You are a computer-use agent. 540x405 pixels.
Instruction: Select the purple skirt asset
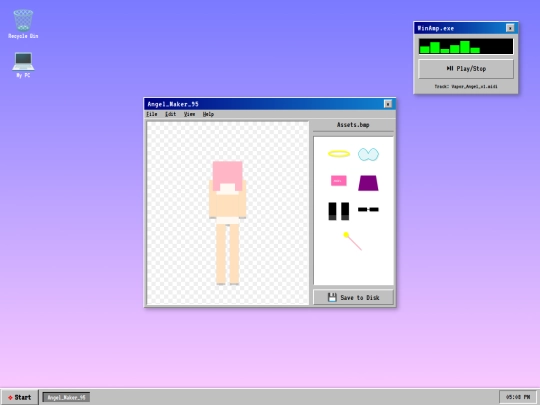point(368,183)
